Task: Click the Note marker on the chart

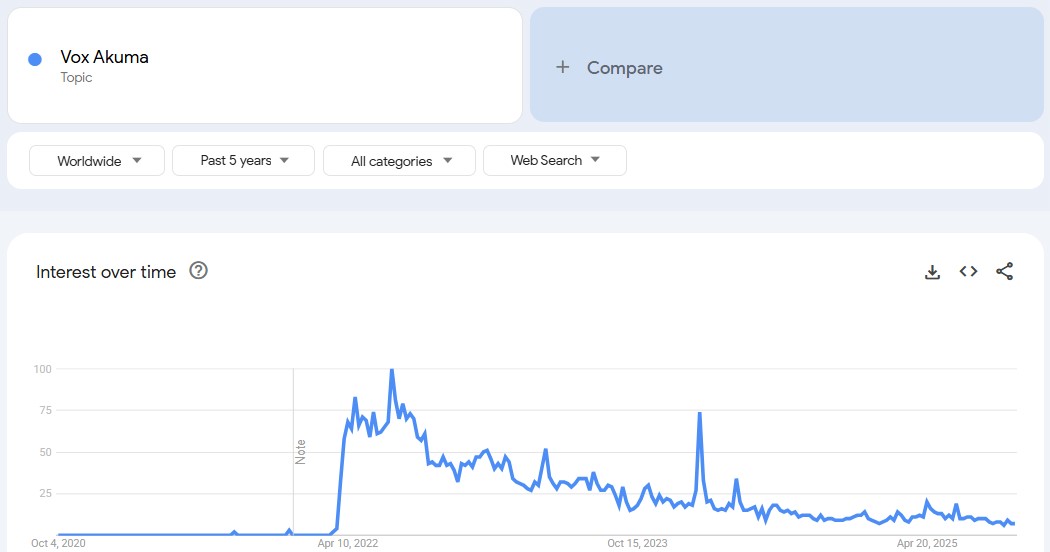Action: coord(300,451)
